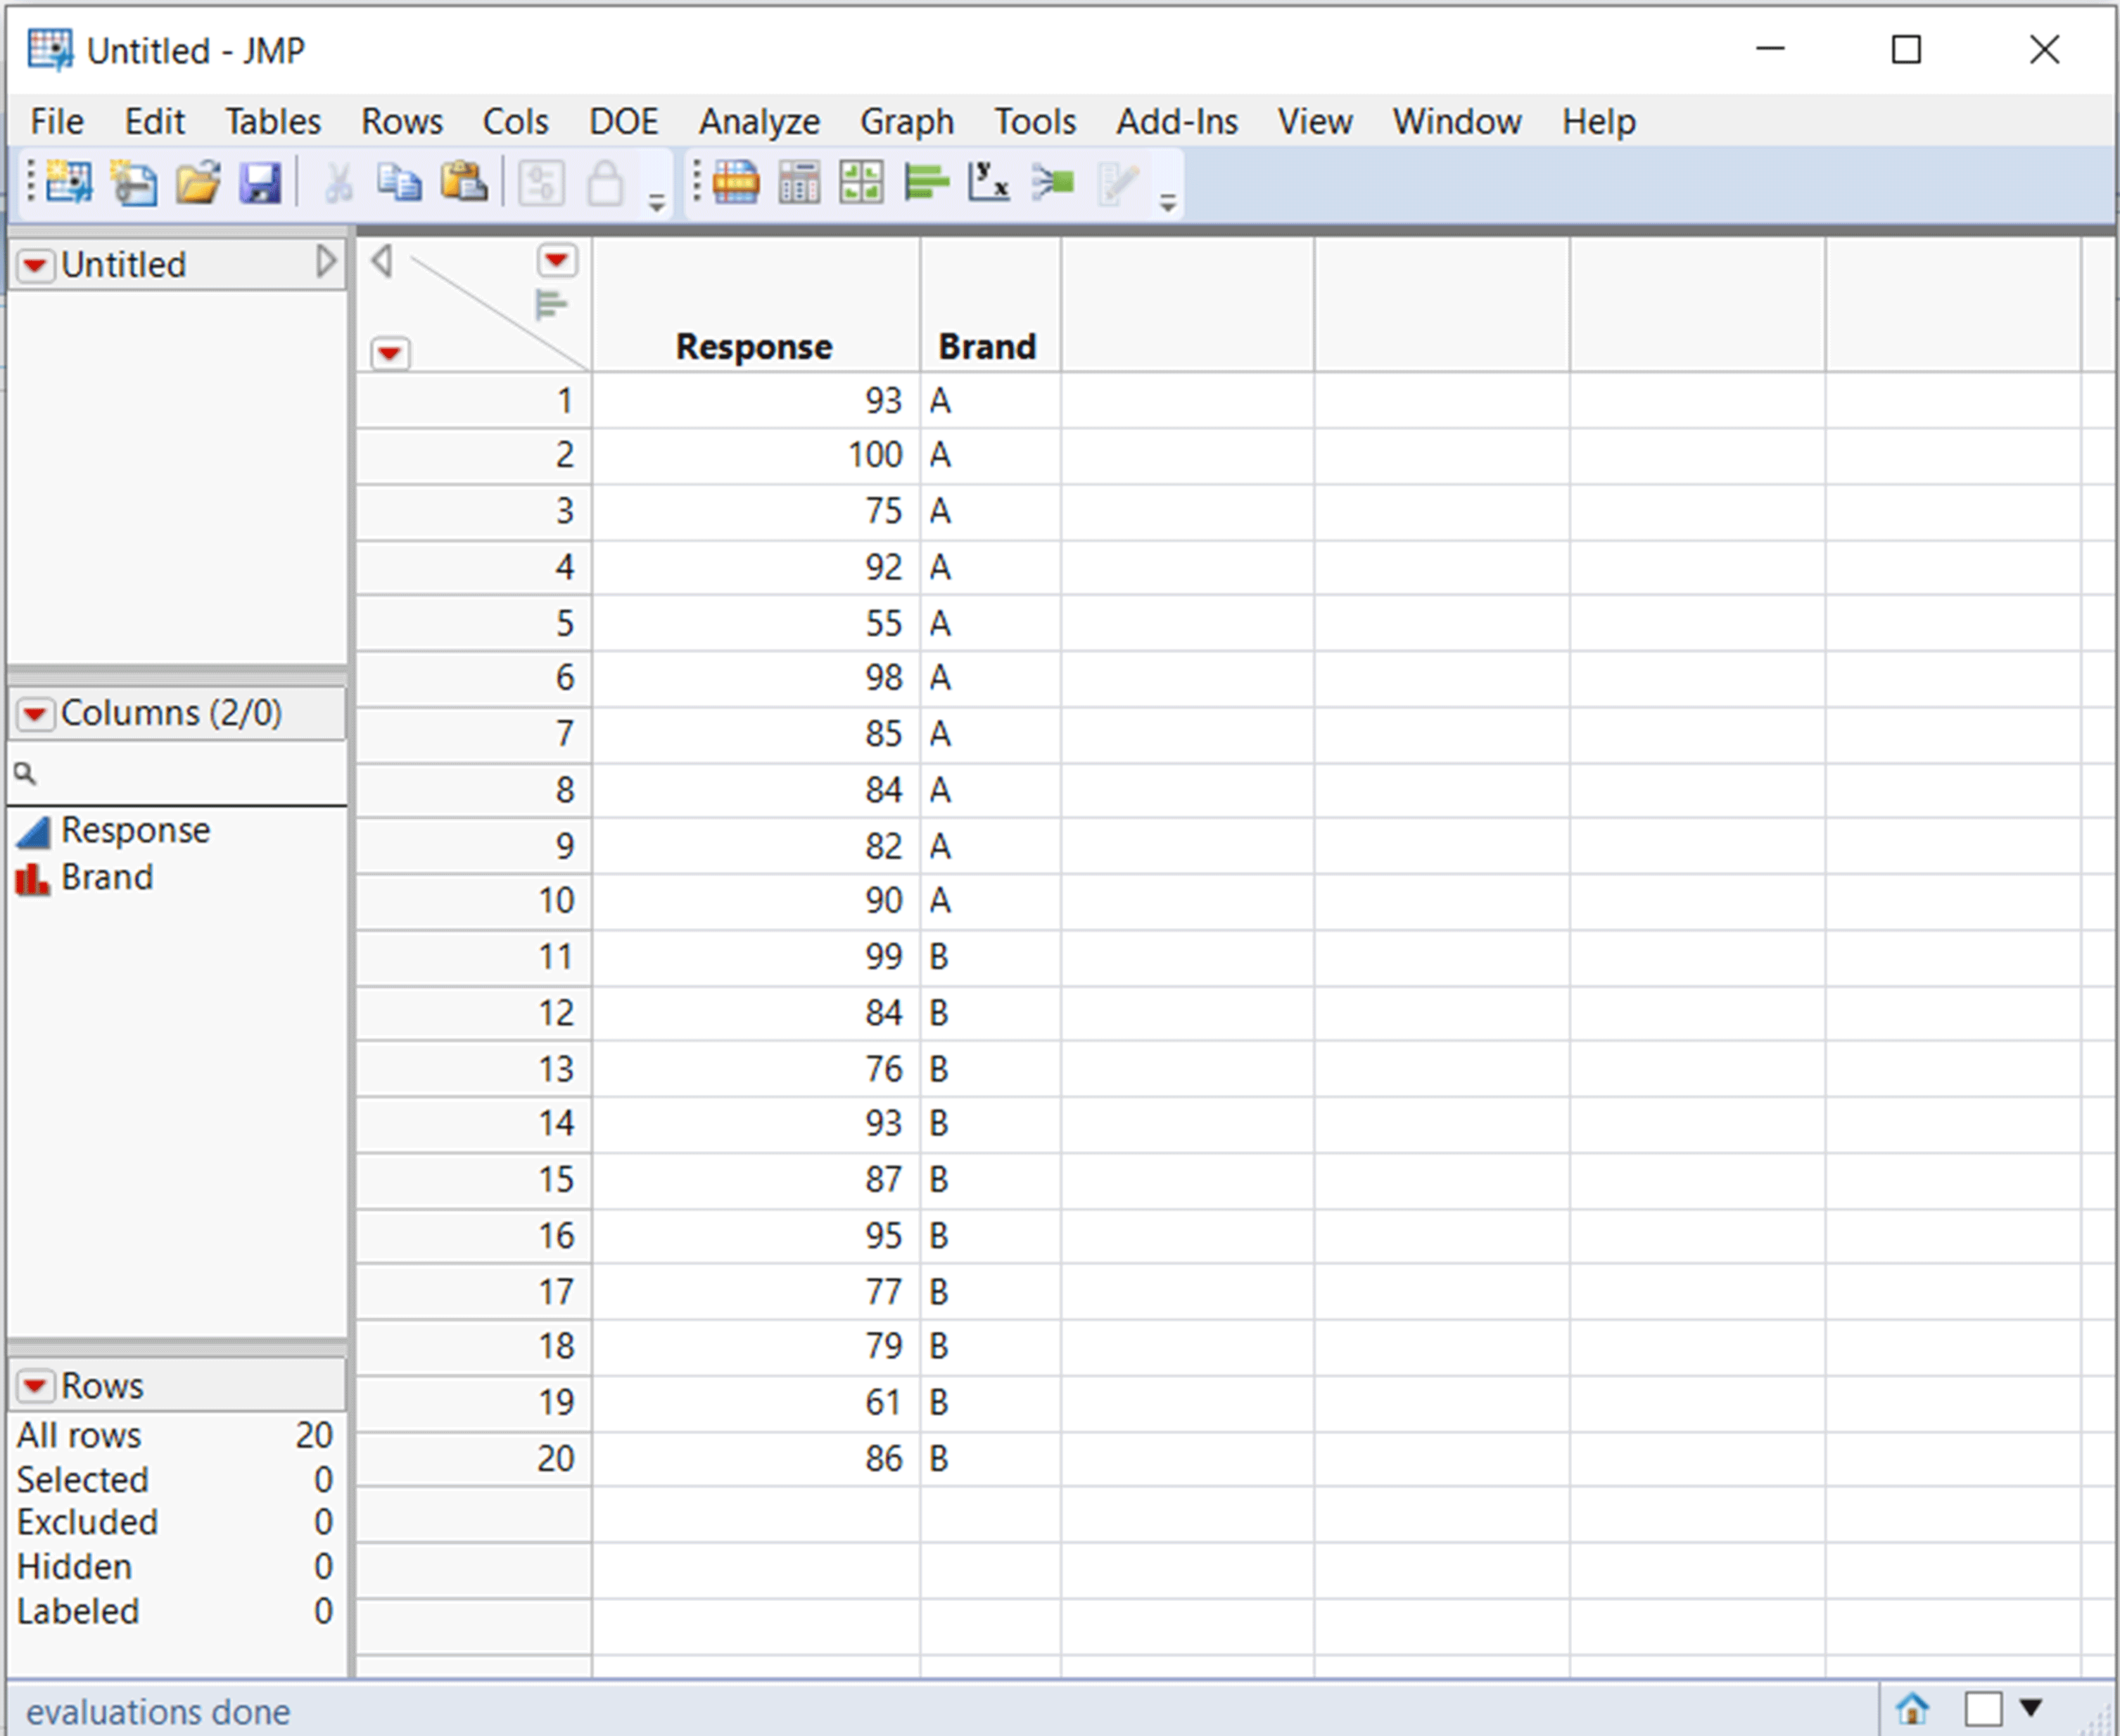This screenshot has height=1736, width=2120.
Task: Click the Lock padlock toolbar icon
Action: (x=605, y=183)
